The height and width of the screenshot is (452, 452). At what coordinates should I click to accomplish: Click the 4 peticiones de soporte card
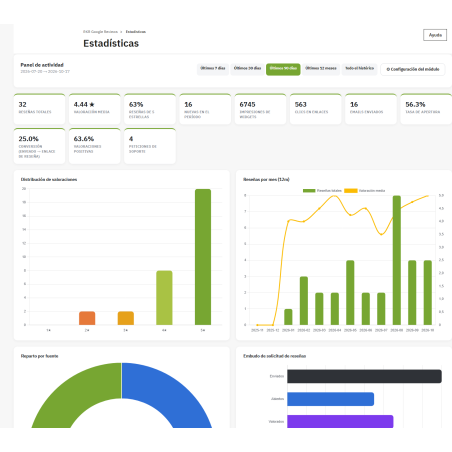click(x=150, y=146)
